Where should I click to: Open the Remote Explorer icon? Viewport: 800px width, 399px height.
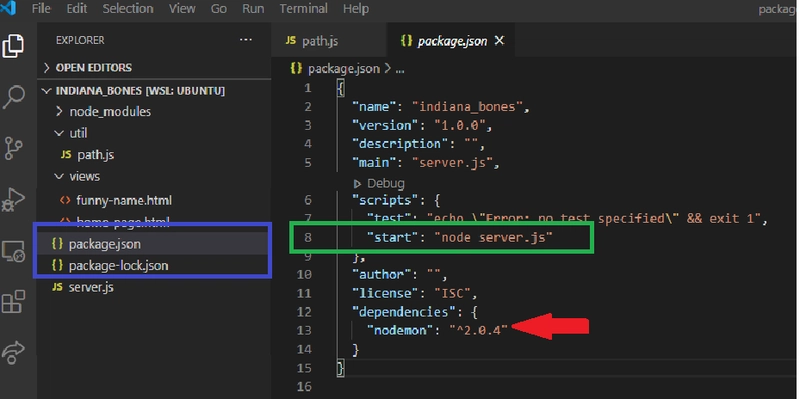click(13, 251)
